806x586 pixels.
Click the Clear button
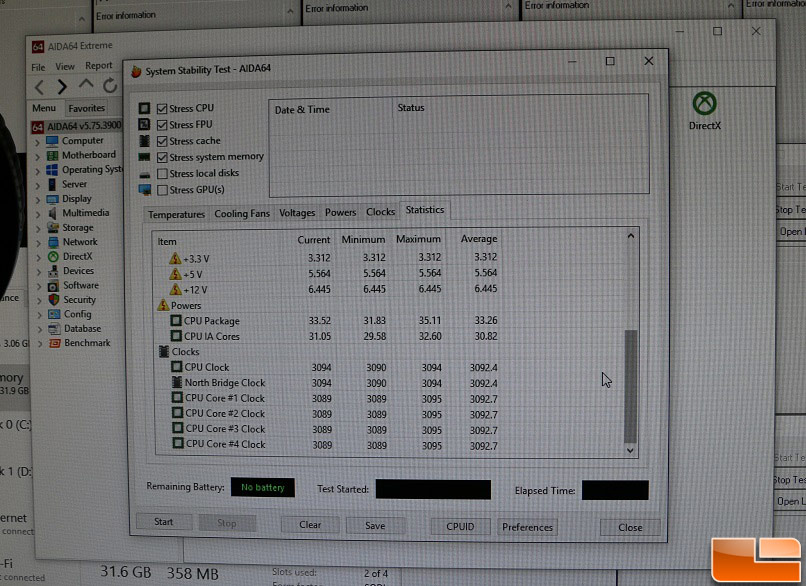coord(310,525)
